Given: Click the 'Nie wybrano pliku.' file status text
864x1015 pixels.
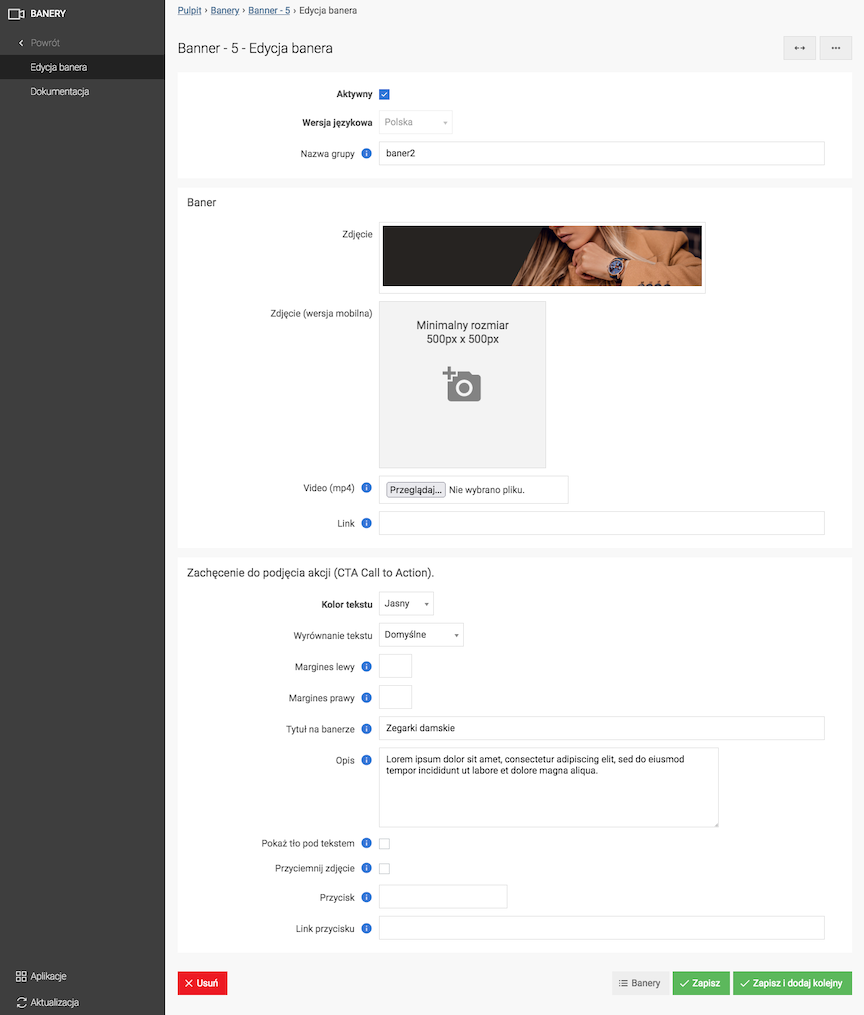Looking at the screenshot, I should pos(487,490).
